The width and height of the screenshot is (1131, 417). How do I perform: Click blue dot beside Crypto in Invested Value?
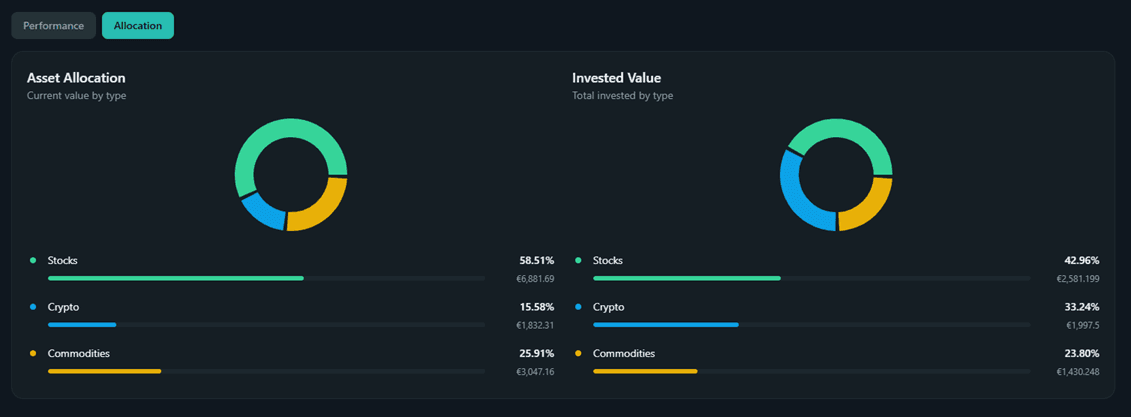coord(578,307)
